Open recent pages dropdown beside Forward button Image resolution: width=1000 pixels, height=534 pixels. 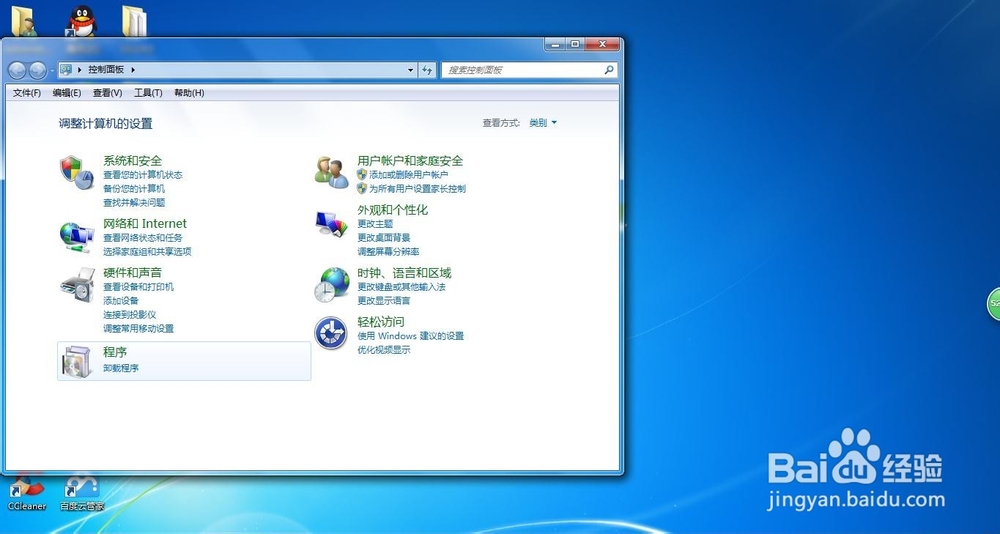click(x=52, y=70)
